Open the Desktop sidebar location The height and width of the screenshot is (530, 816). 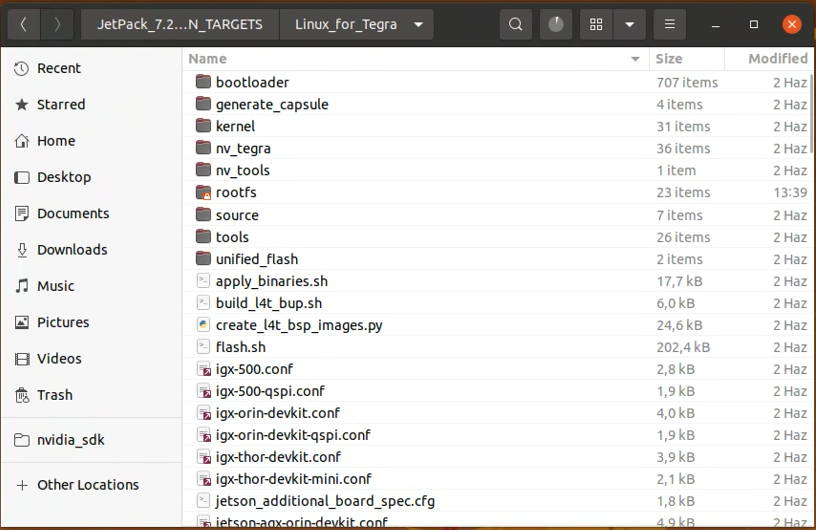(91, 177)
